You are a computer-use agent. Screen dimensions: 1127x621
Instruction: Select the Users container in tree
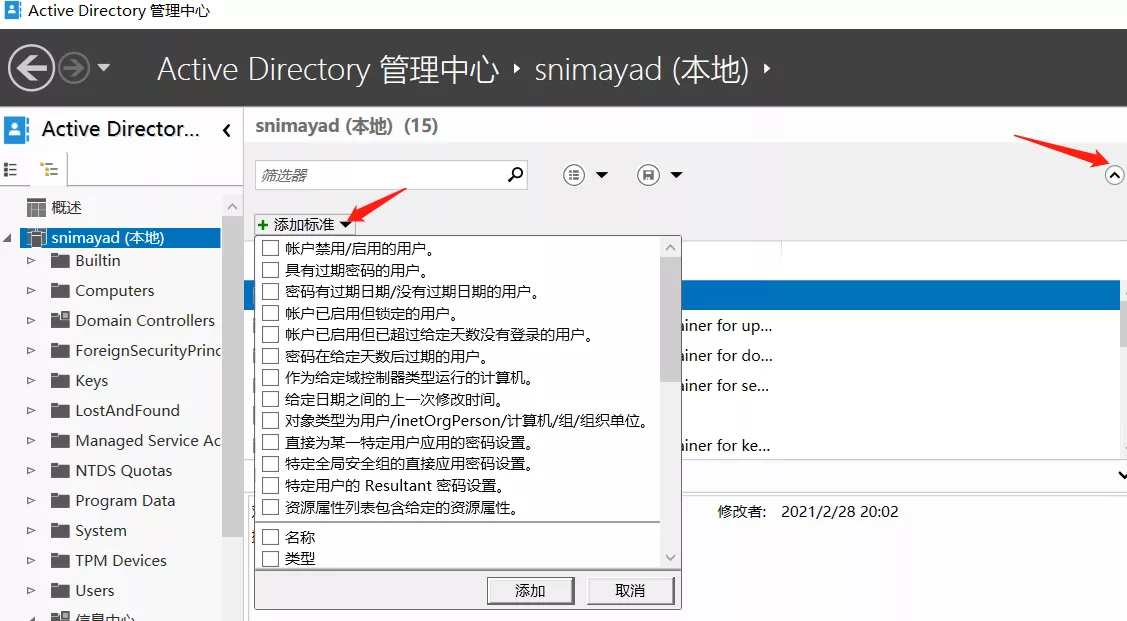tap(94, 590)
